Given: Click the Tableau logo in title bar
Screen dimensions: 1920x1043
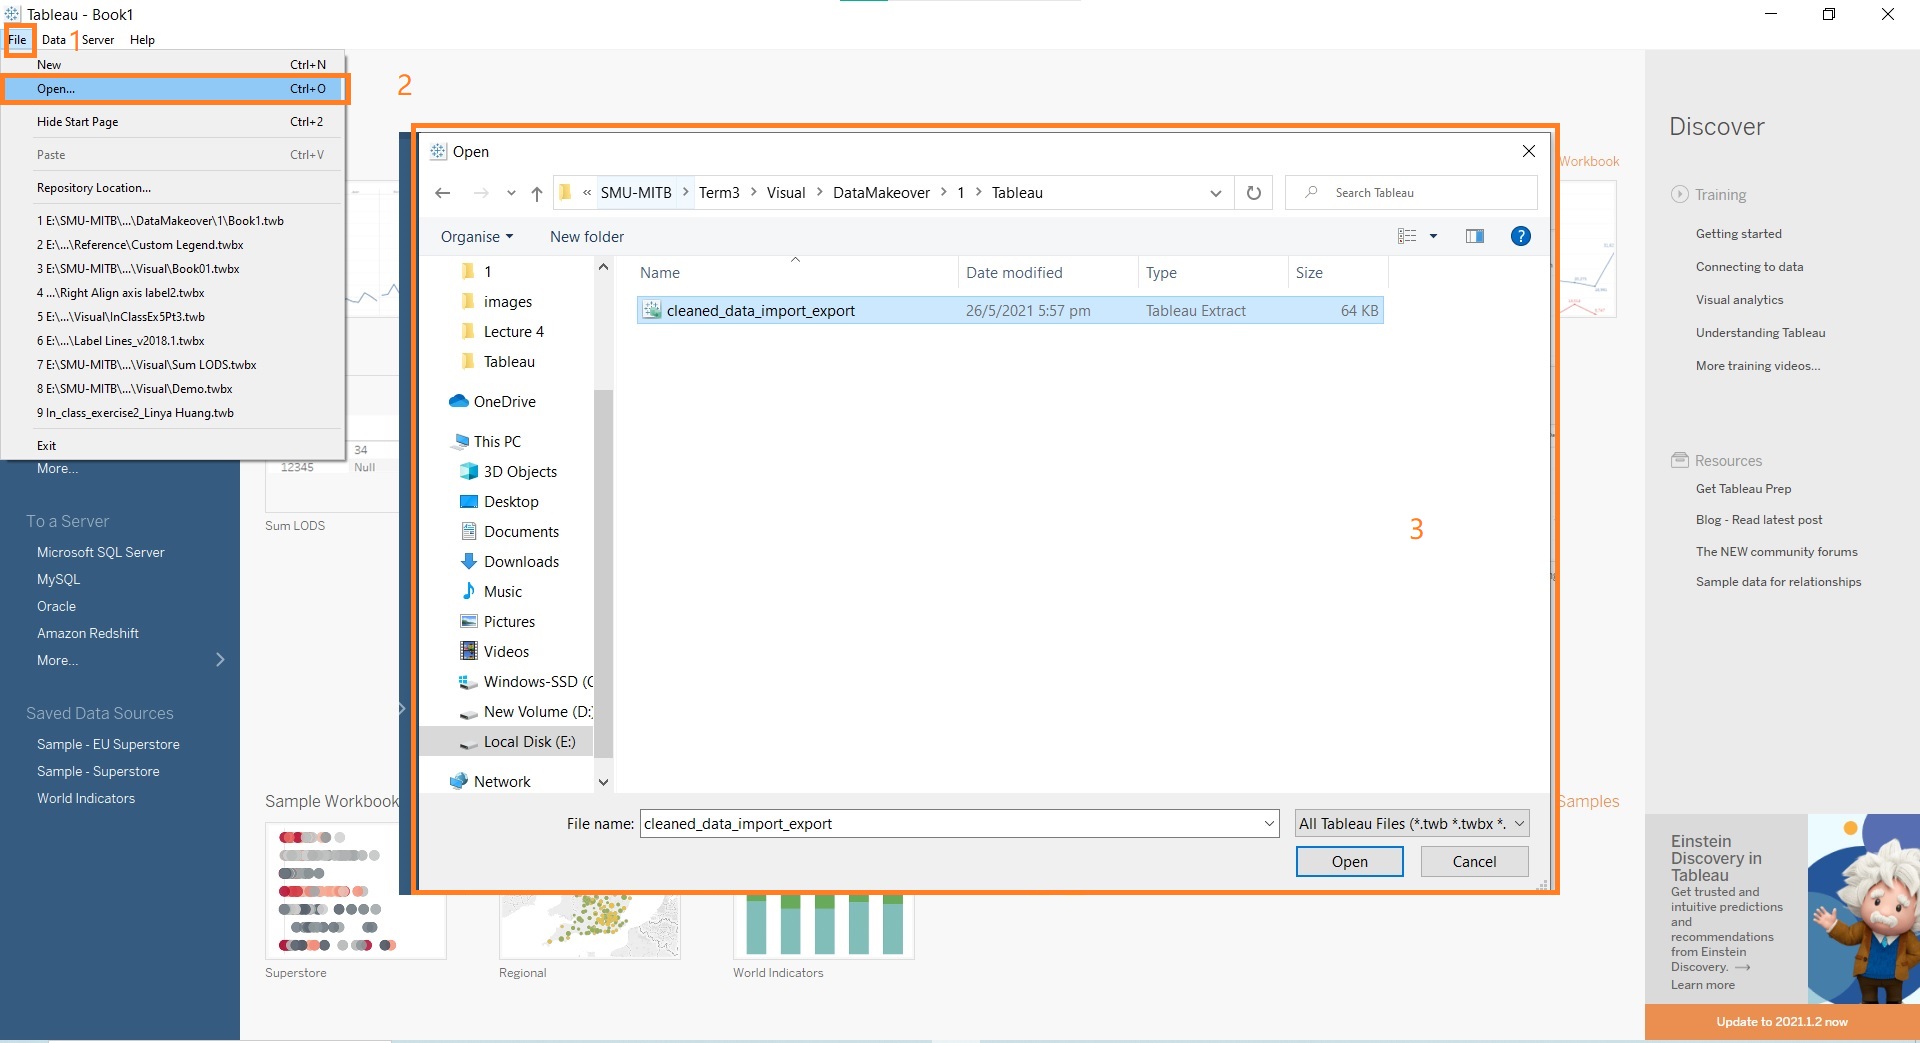Looking at the screenshot, I should [12, 14].
